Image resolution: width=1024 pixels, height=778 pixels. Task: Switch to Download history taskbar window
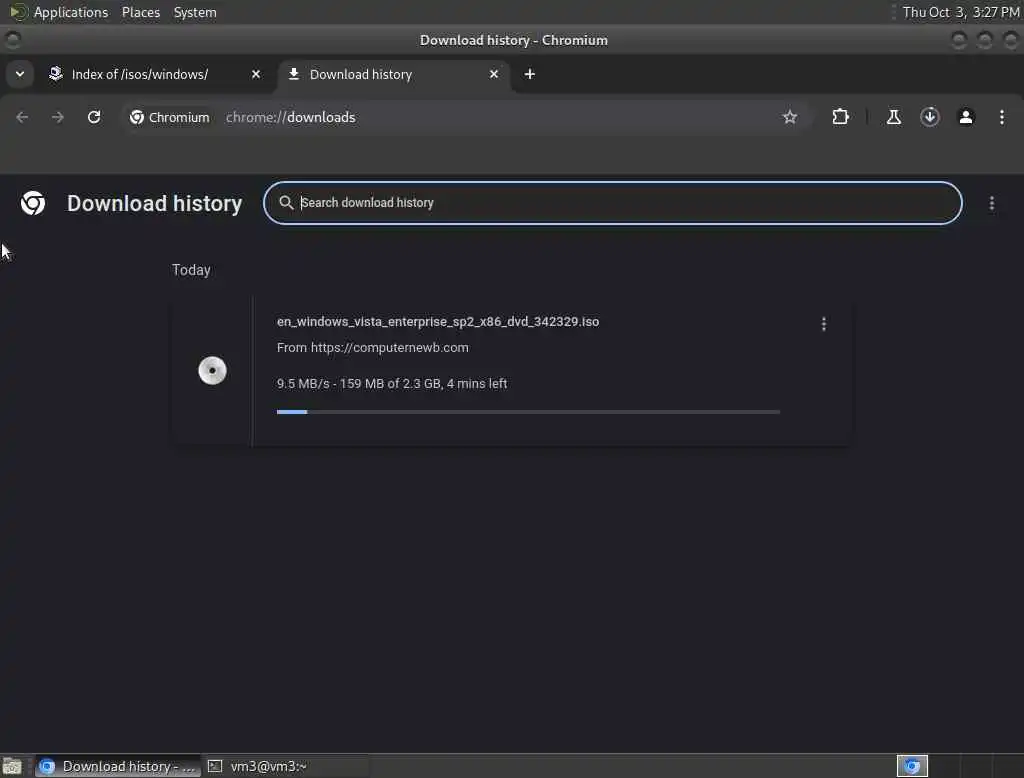coord(118,766)
